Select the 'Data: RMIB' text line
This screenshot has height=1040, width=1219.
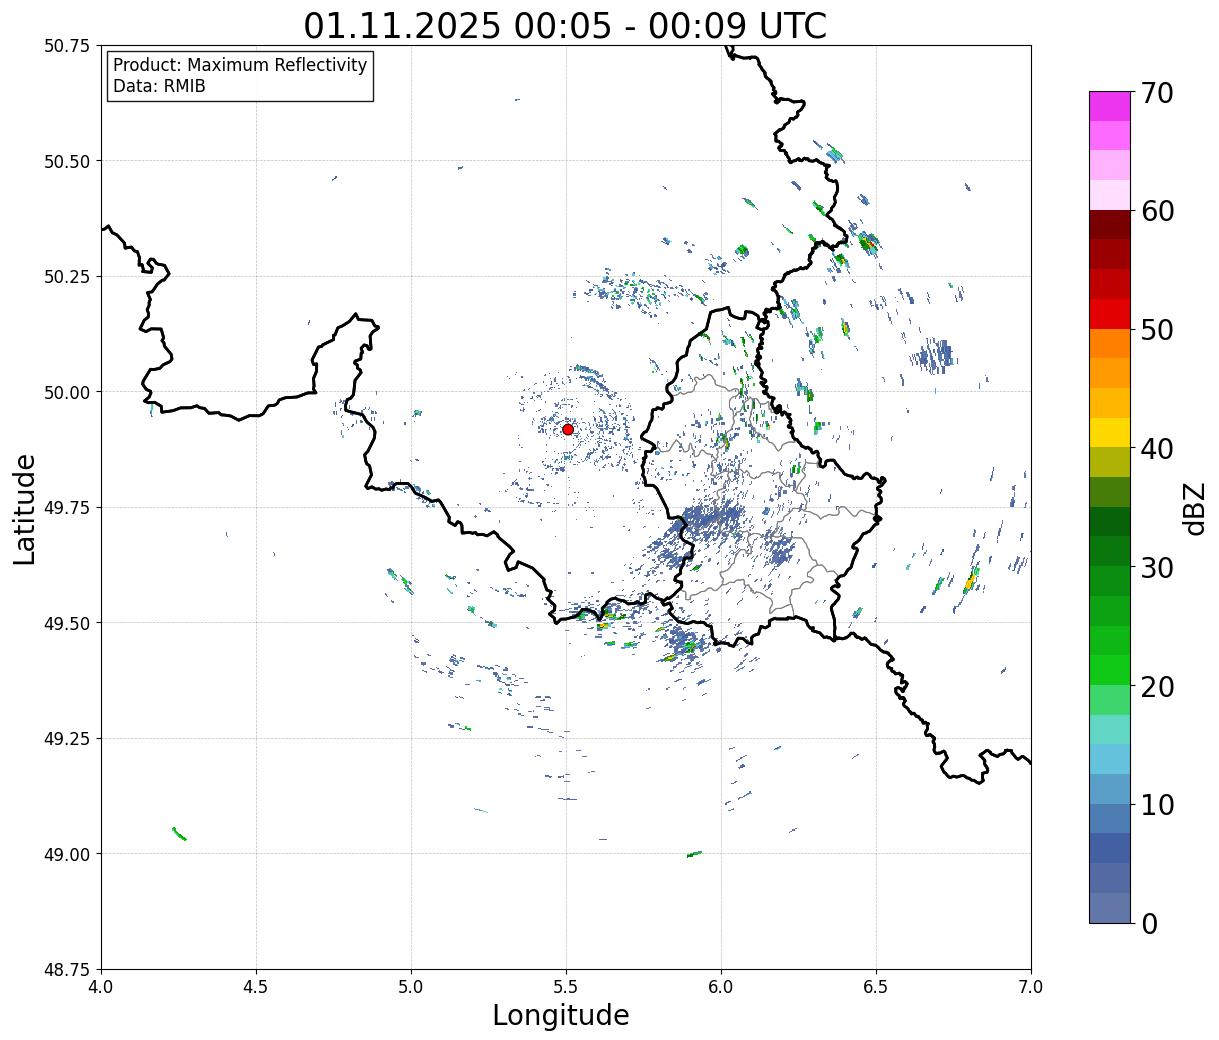(159, 86)
